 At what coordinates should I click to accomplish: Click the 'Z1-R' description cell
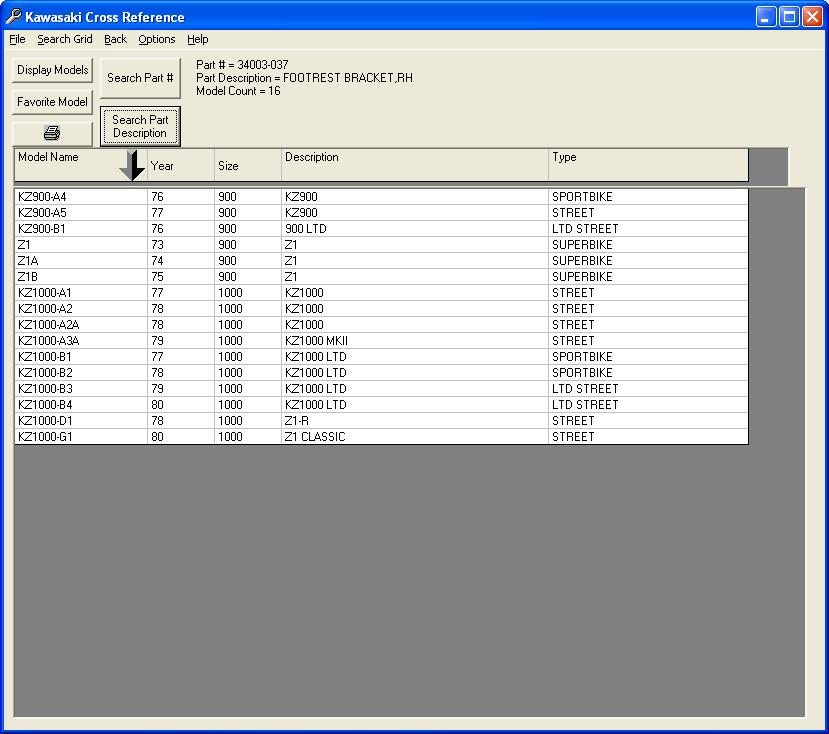coord(415,420)
